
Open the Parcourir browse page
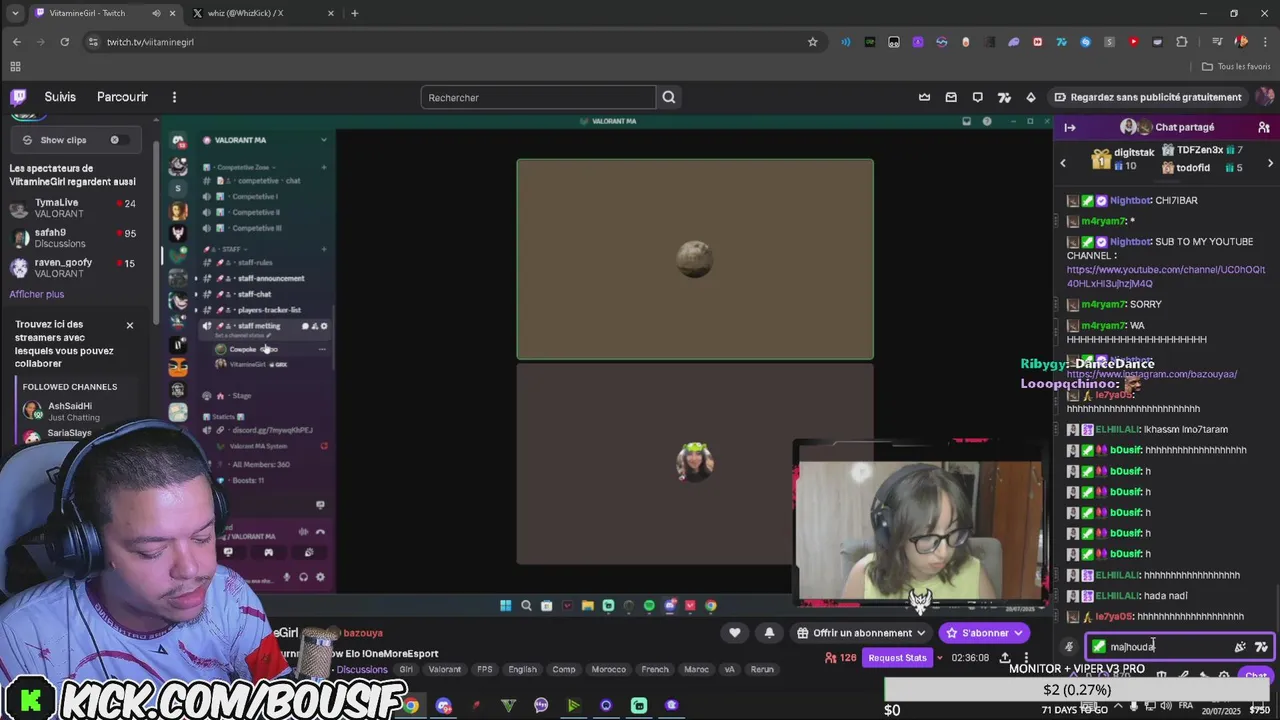click(x=122, y=97)
